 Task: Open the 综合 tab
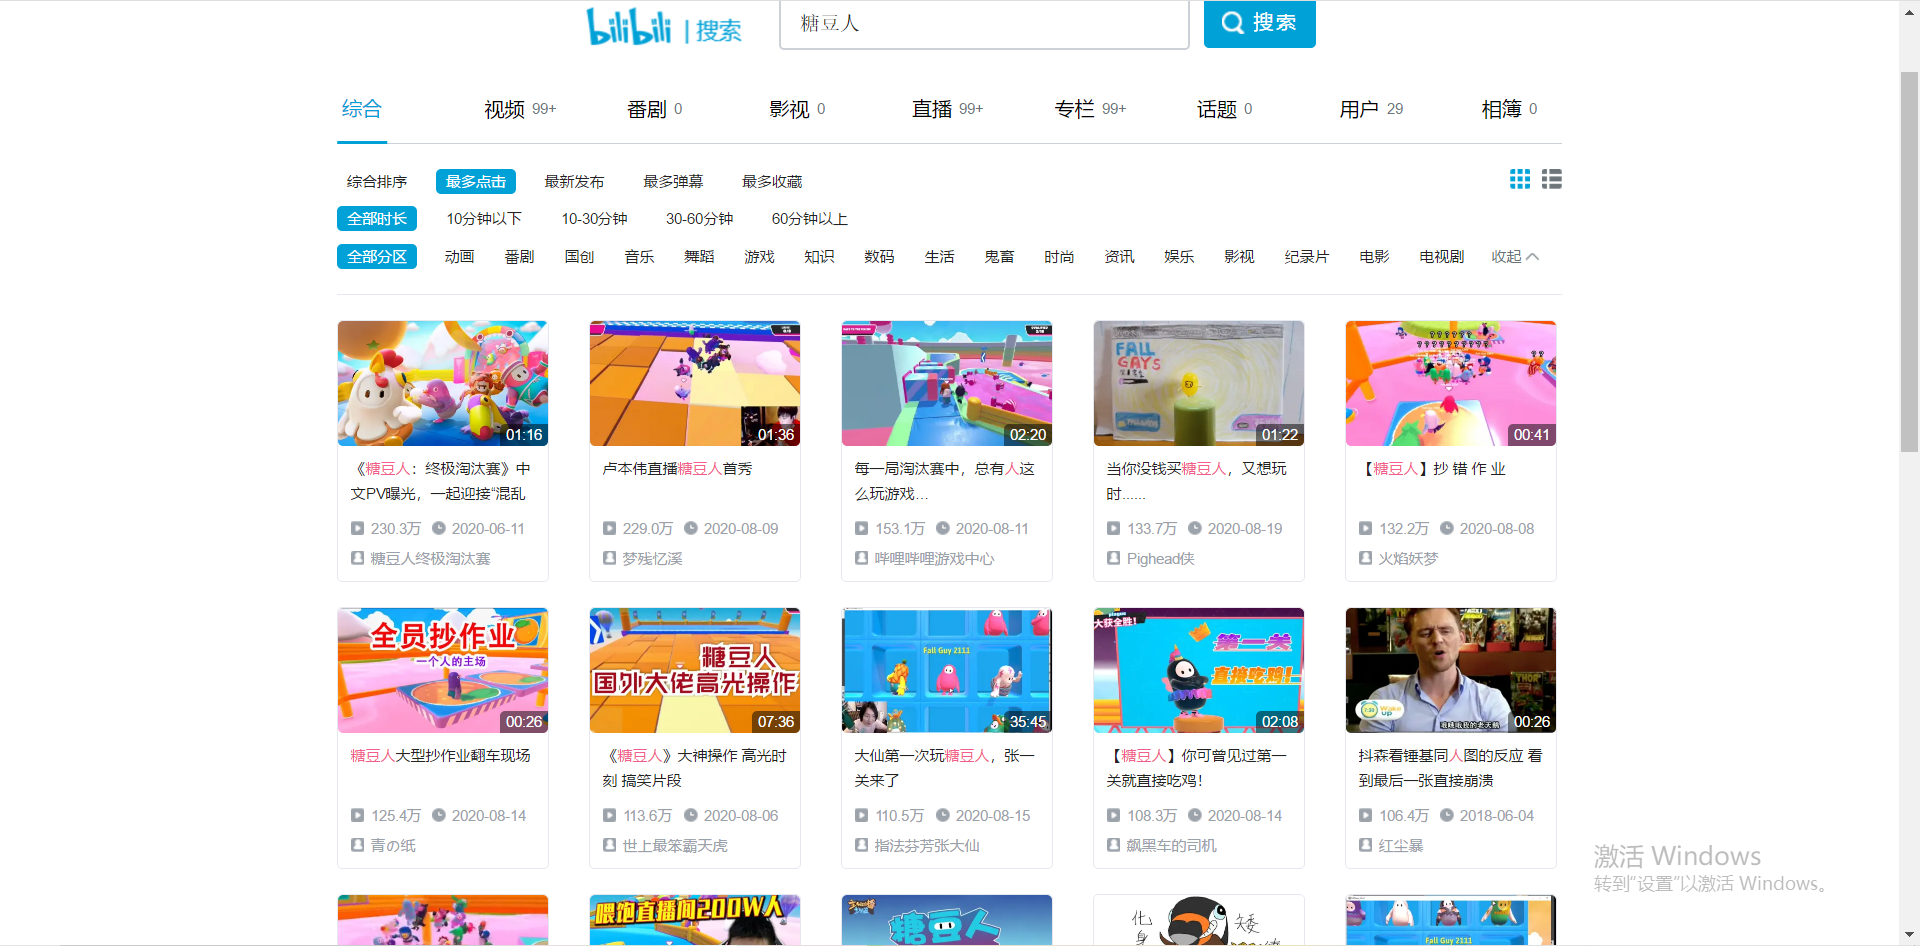pyautogui.click(x=362, y=109)
